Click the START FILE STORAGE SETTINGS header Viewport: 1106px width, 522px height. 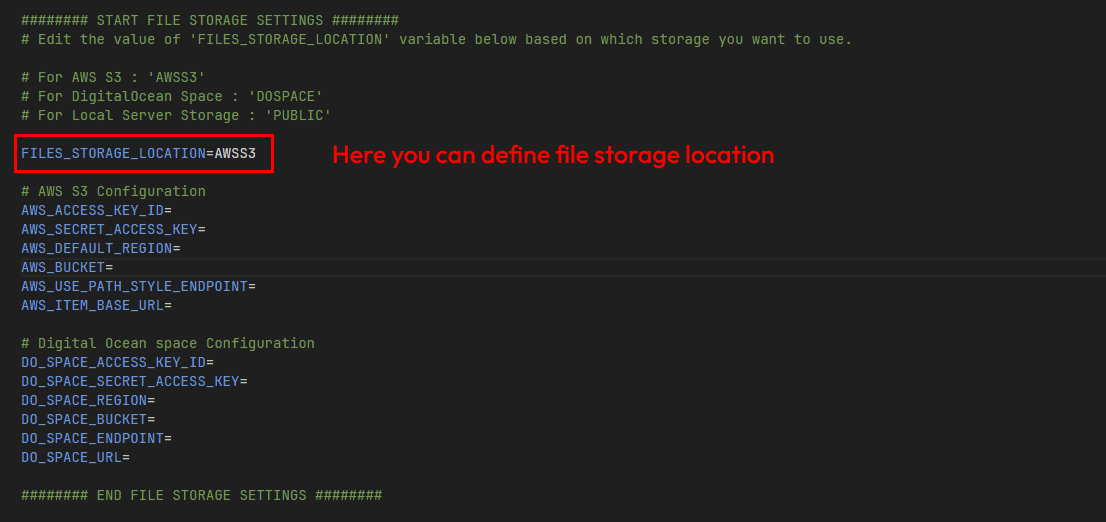[x=209, y=21]
